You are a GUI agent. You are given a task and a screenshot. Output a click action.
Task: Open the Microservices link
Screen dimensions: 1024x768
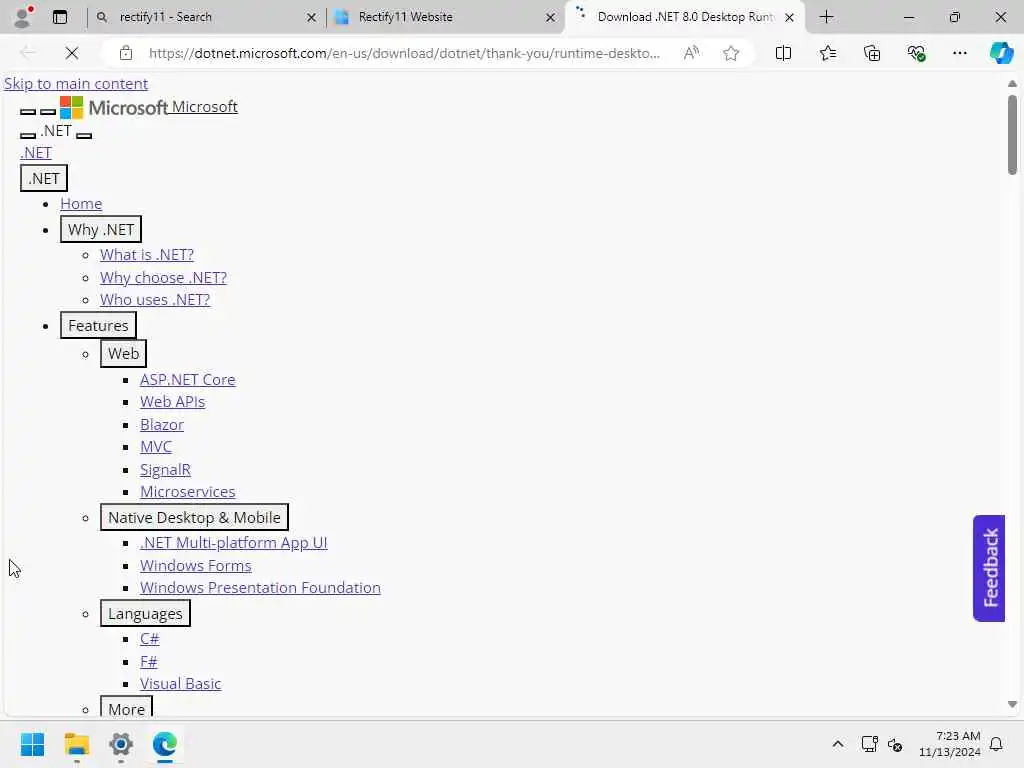pos(187,492)
